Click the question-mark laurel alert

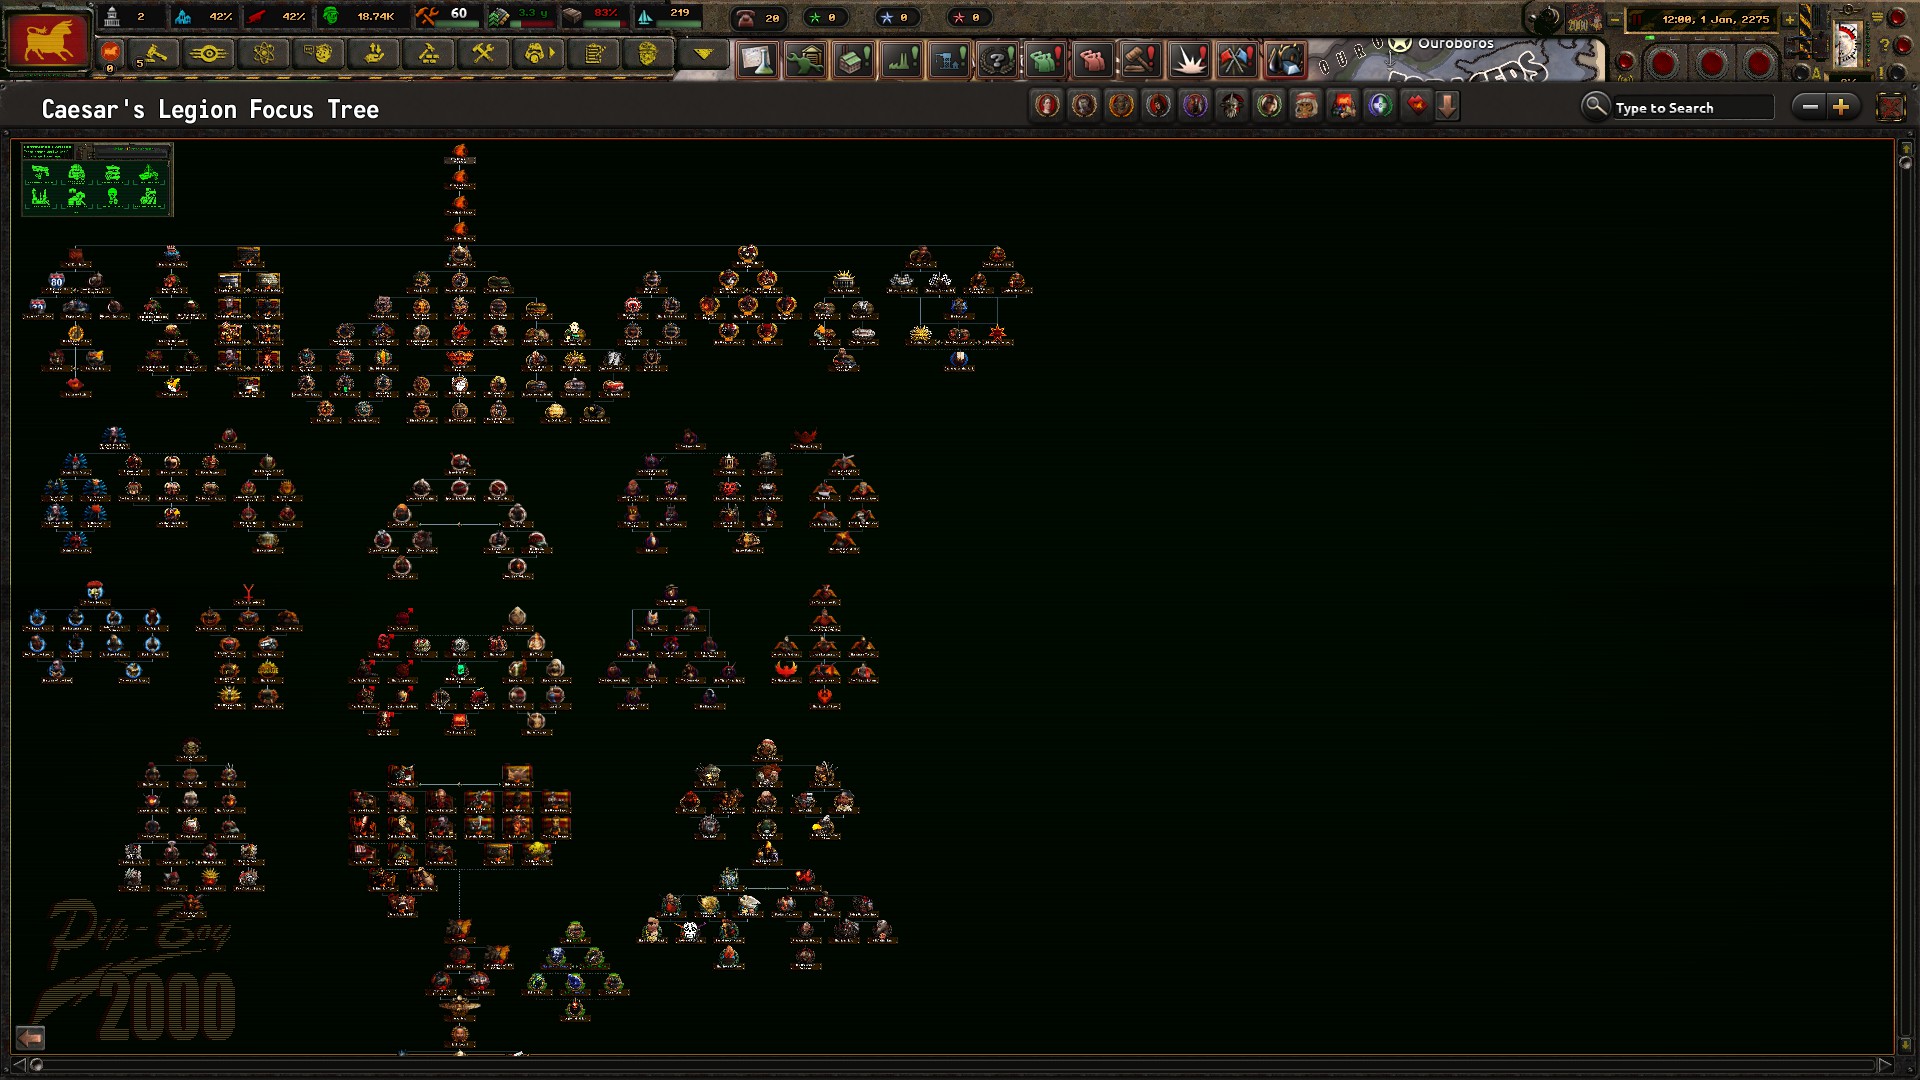(997, 60)
